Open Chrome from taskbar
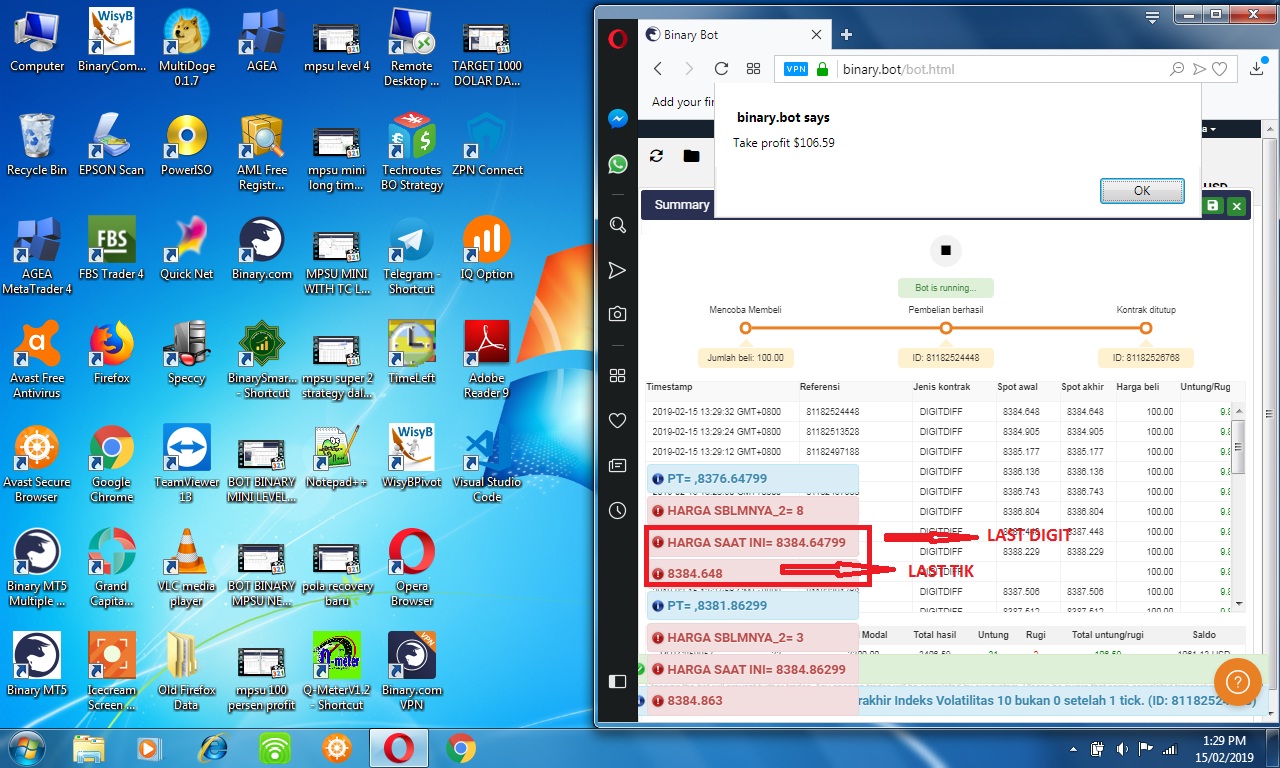Viewport: 1280px width, 768px height. (x=461, y=748)
